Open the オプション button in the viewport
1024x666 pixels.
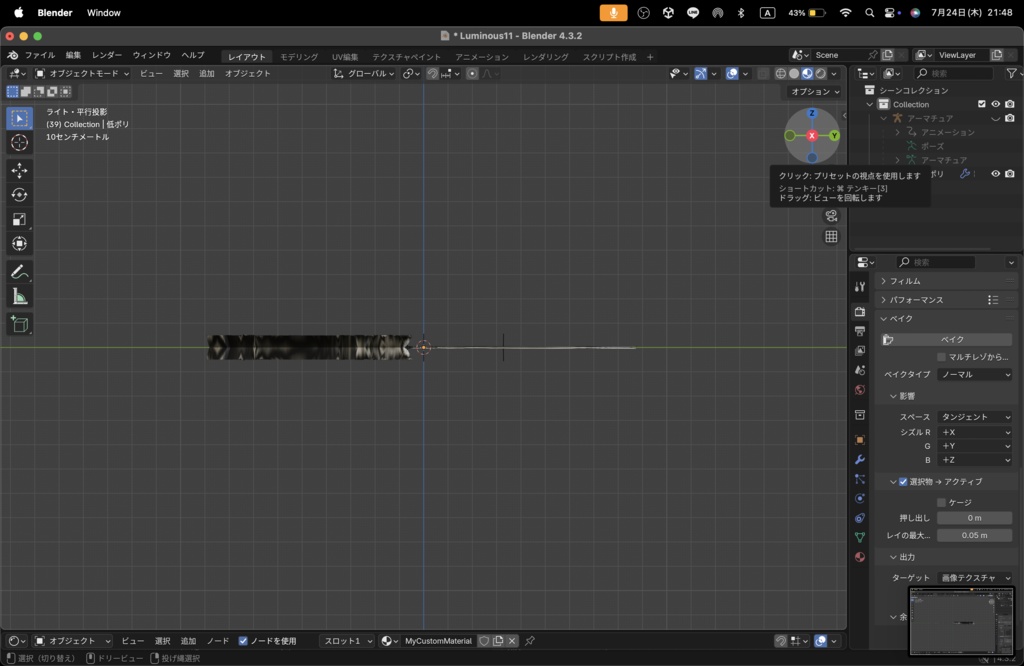[x=814, y=91]
